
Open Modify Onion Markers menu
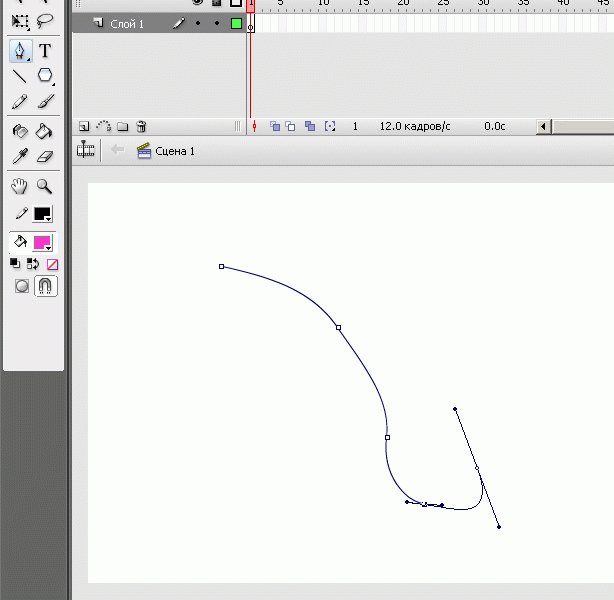point(330,126)
